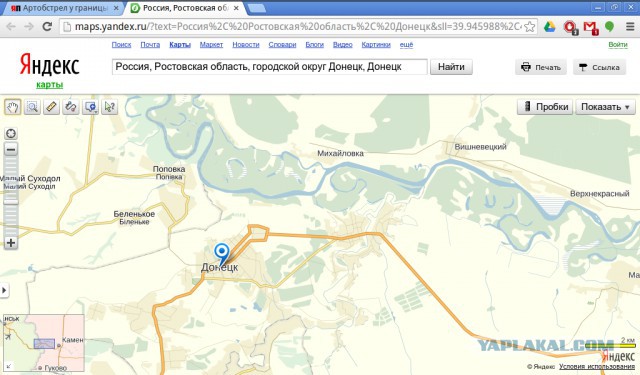Open the Маркет link
640x375 pixels.
(x=211, y=44)
